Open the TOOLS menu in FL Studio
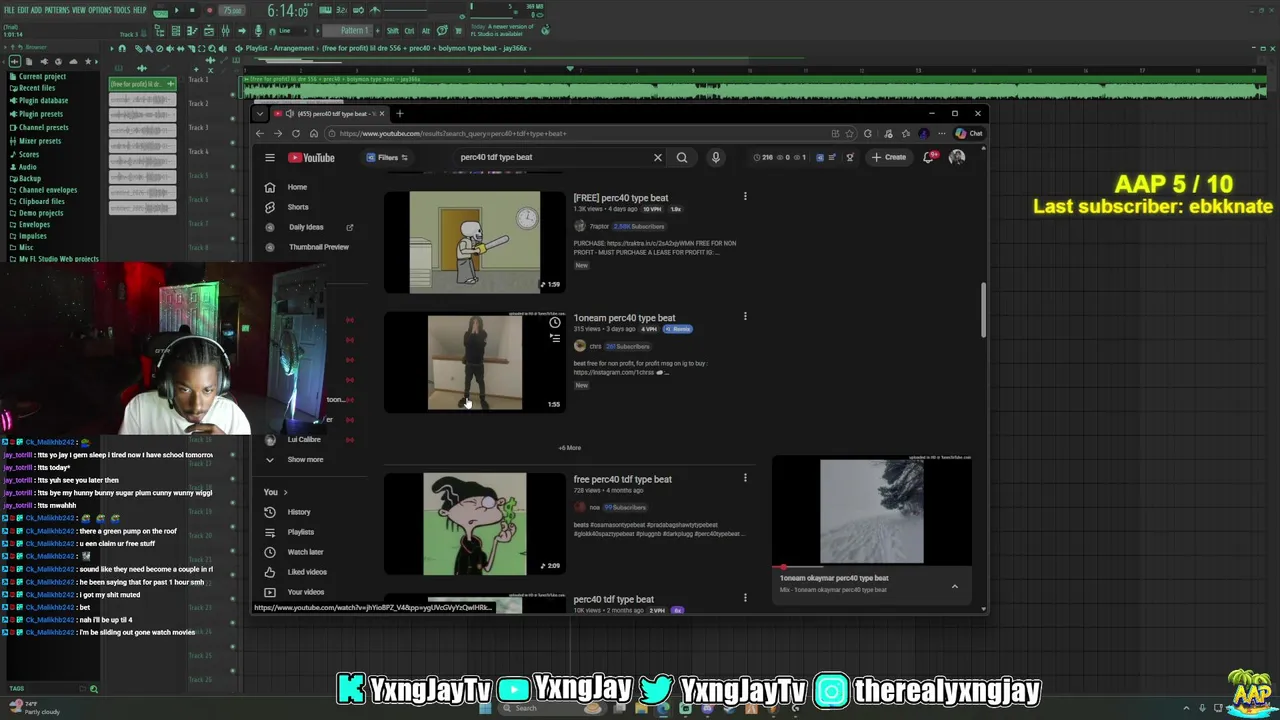1280x720 pixels. [x=122, y=10]
